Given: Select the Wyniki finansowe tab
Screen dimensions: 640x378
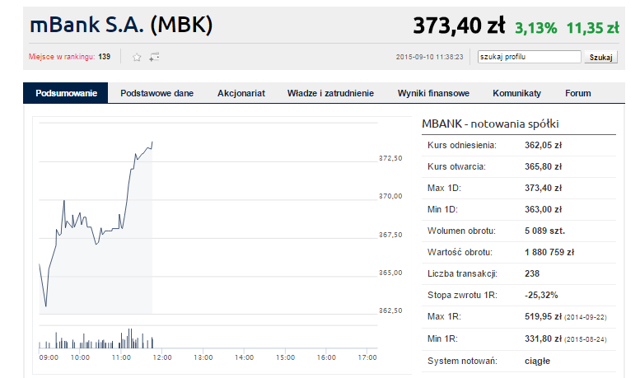Looking at the screenshot, I should (x=433, y=93).
